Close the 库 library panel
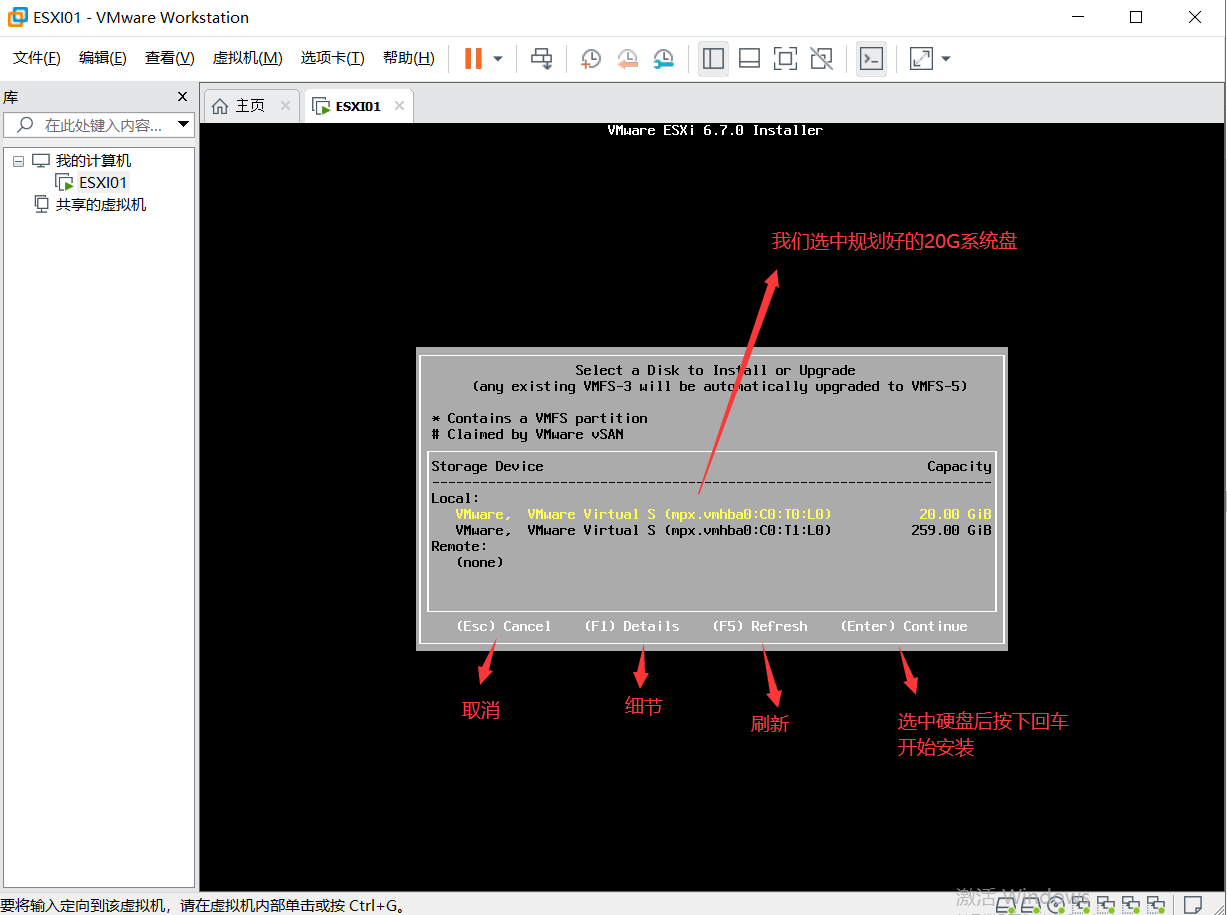Viewport: 1227px width, 915px height. 182,97
